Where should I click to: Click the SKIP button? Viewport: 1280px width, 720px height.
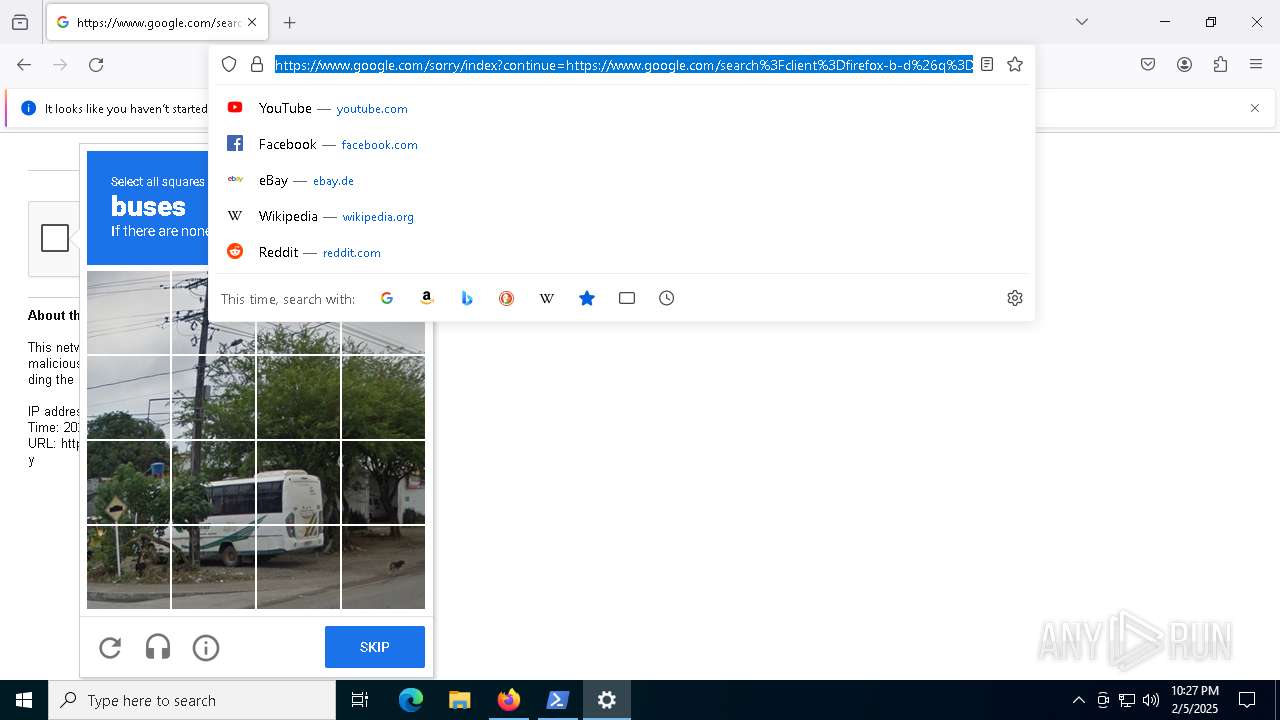375,647
